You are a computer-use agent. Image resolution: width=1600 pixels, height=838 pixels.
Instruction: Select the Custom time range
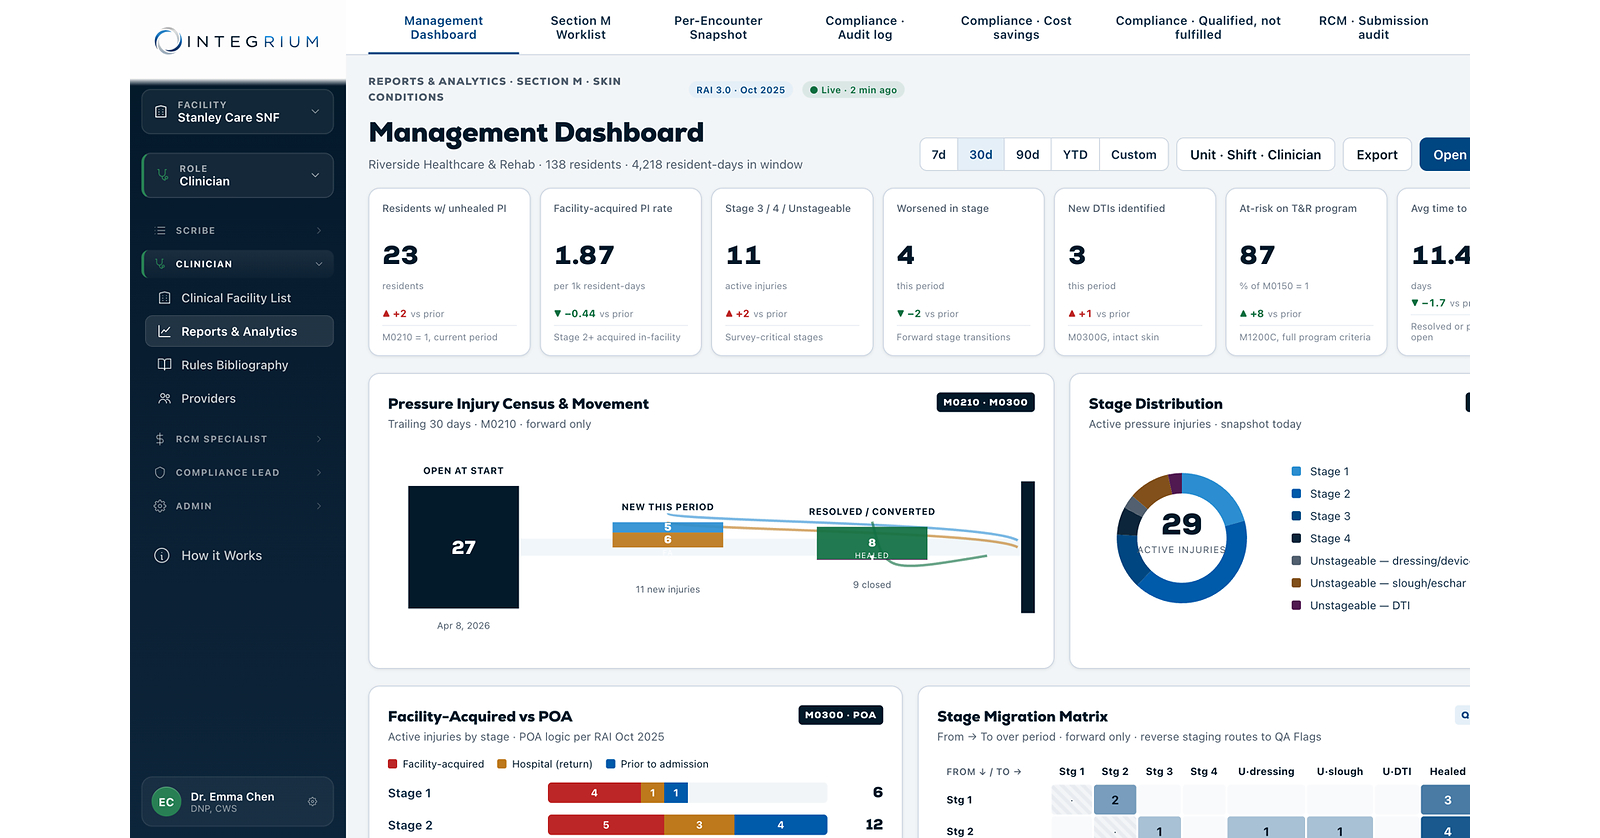tap(1133, 155)
